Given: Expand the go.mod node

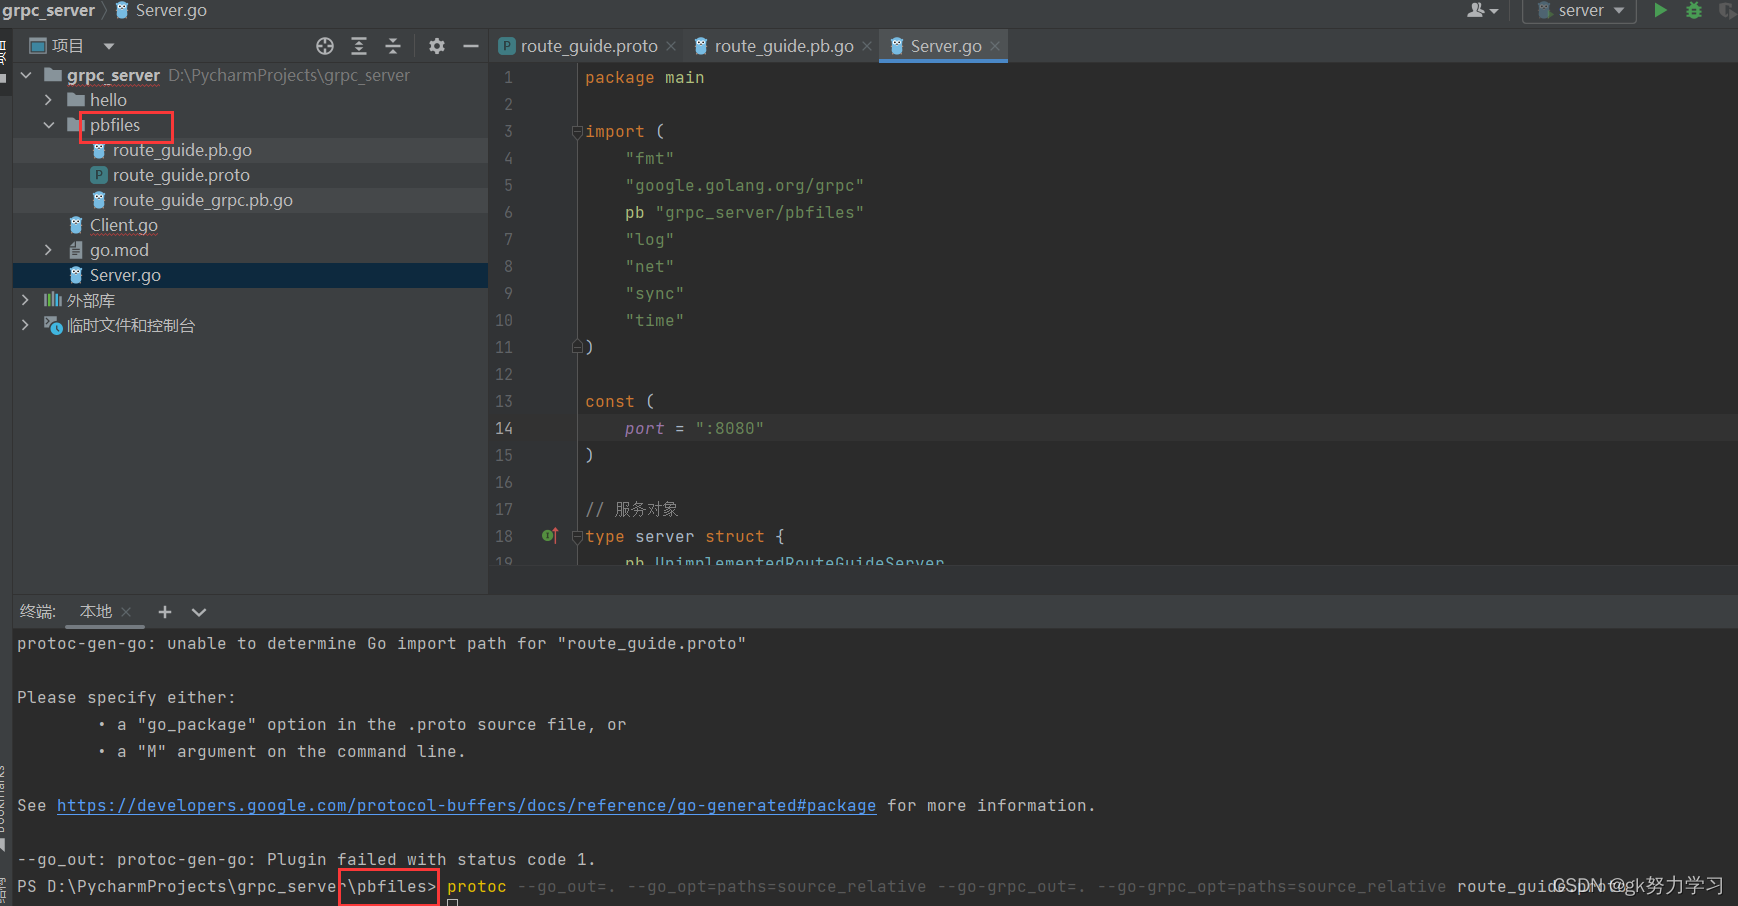Looking at the screenshot, I should [x=48, y=250].
